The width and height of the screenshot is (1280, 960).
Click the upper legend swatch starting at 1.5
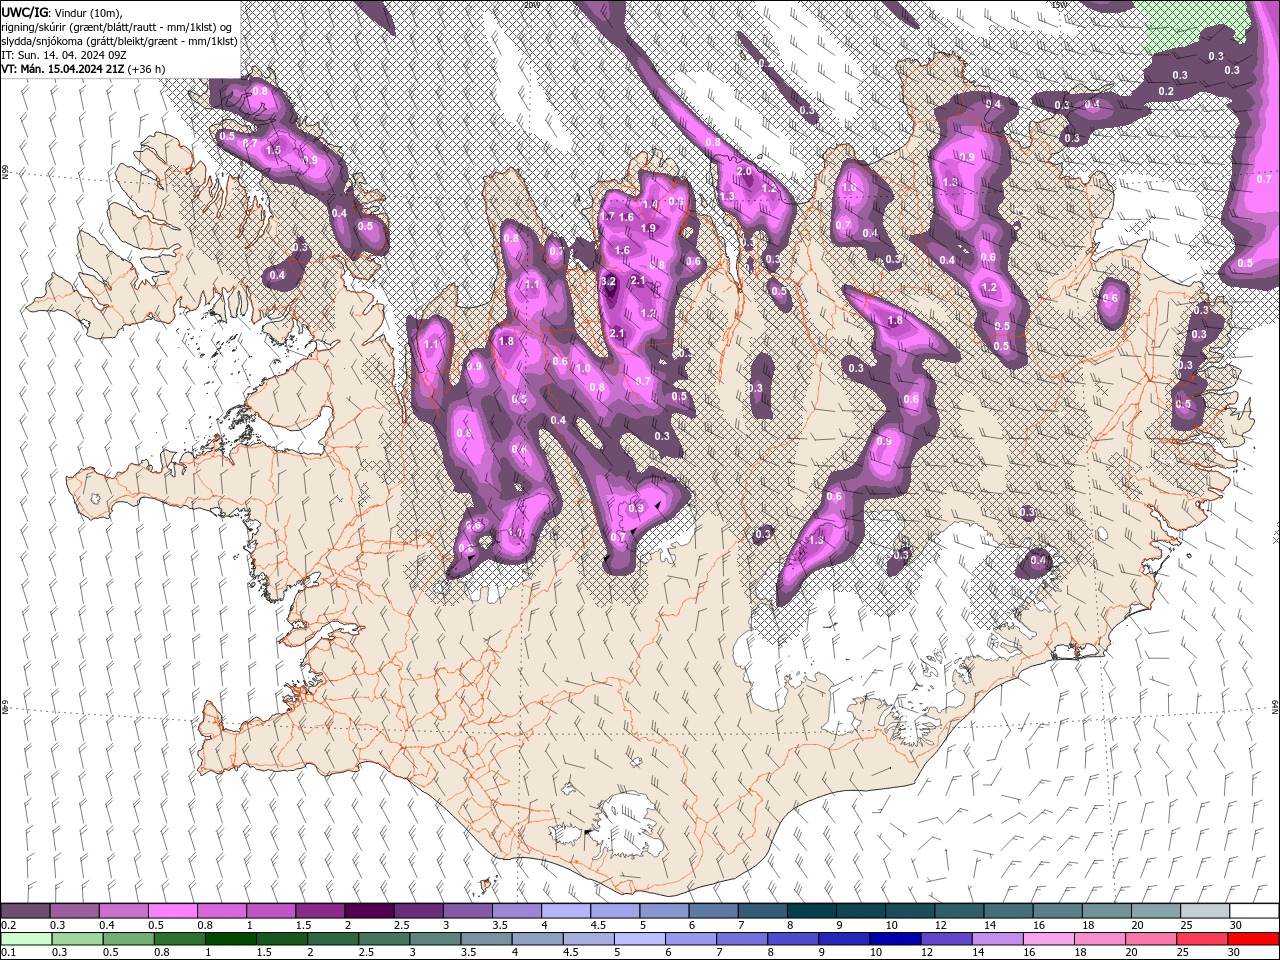pos(320,911)
